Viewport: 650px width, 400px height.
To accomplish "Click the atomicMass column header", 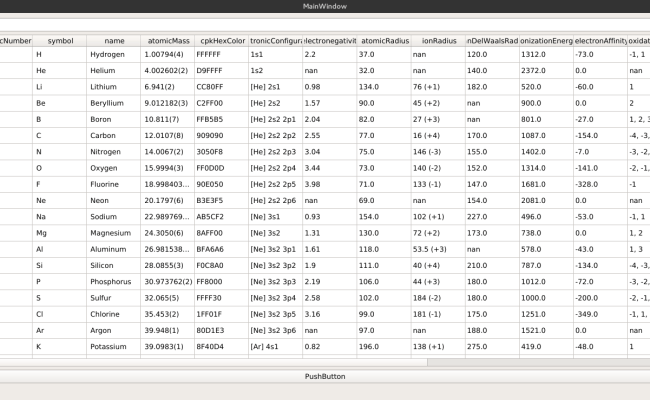I will (x=167, y=41).
